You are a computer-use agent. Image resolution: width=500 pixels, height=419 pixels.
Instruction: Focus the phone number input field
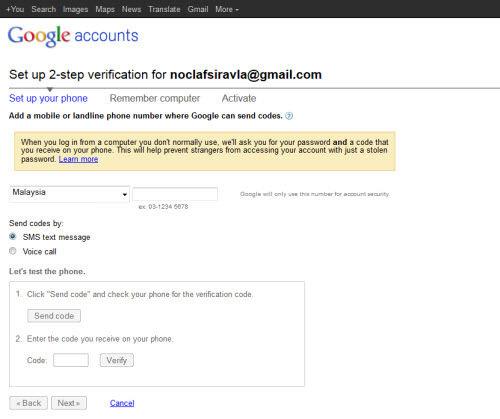pyautogui.click(x=175, y=194)
